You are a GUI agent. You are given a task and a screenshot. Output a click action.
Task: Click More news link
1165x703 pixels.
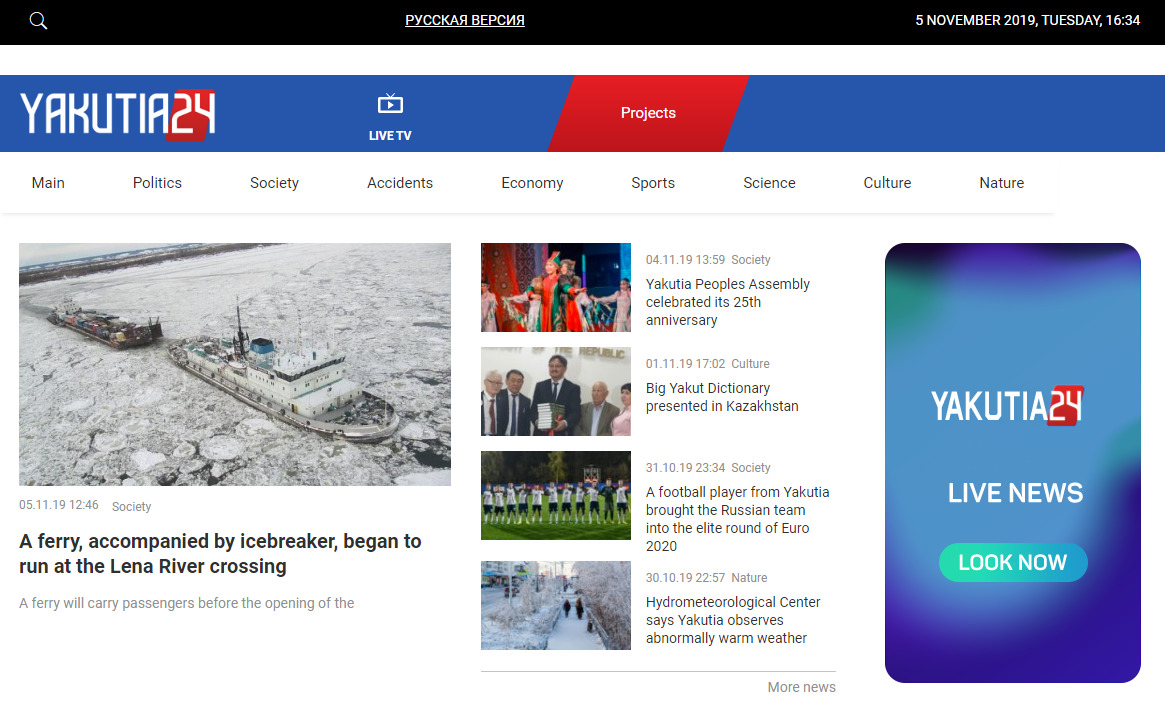801,687
